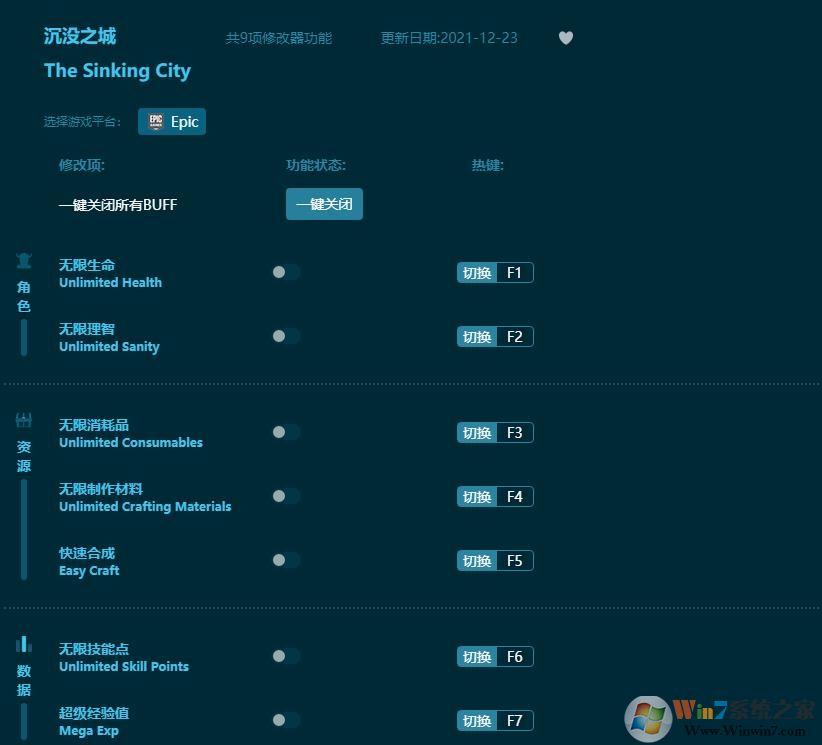Image resolution: width=822 pixels, height=745 pixels.
Task: Select the Epic platform option
Action: click(171, 121)
